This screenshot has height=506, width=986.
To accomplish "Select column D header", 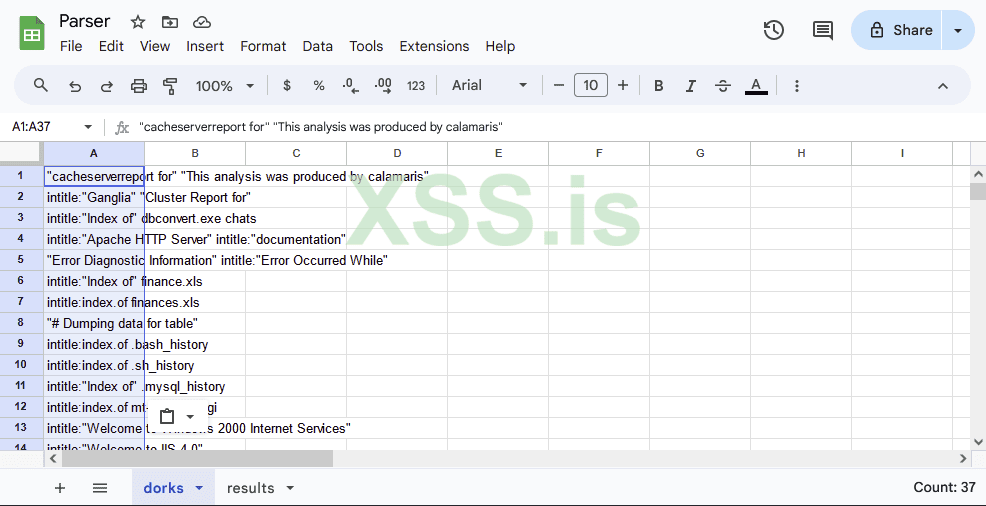I will (x=397, y=153).
